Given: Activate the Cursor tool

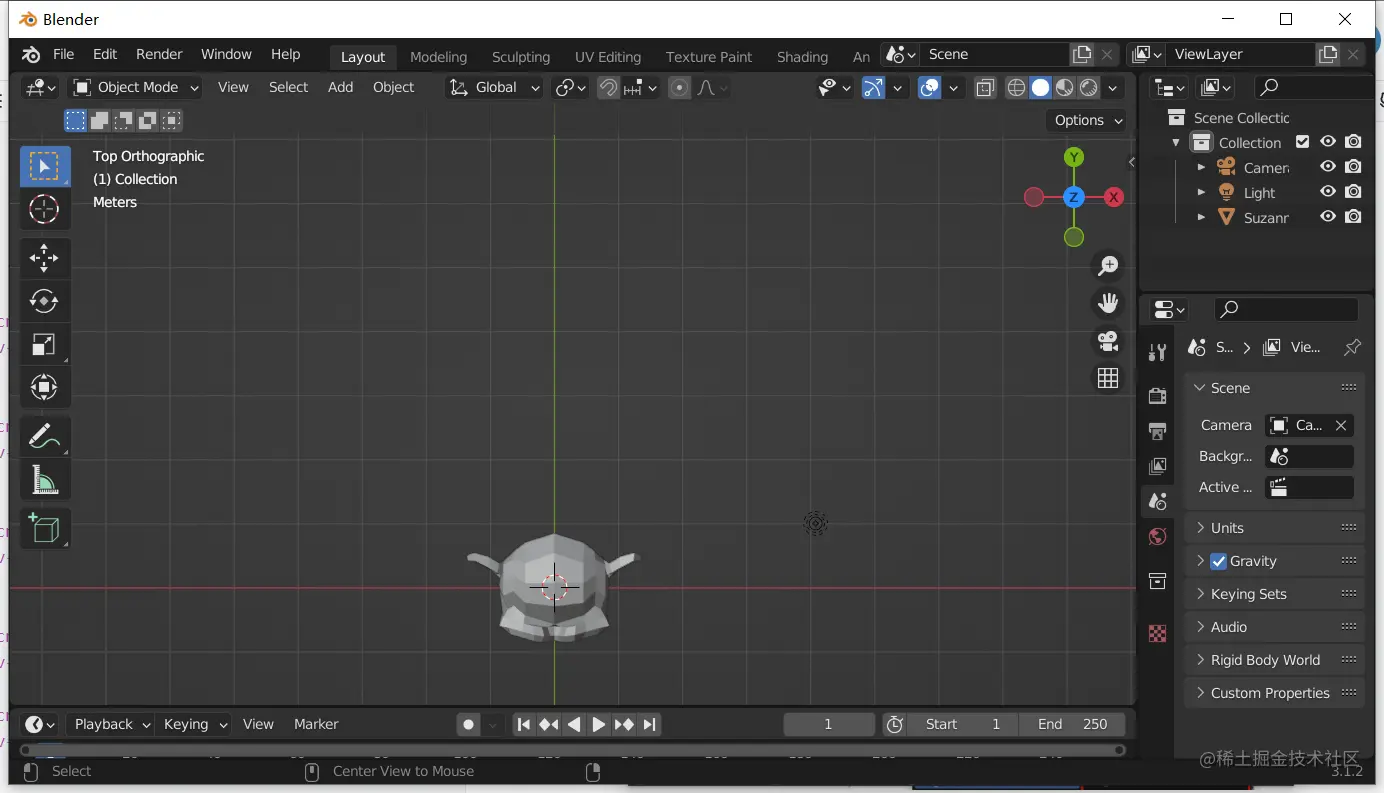Looking at the screenshot, I should click(45, 209).
